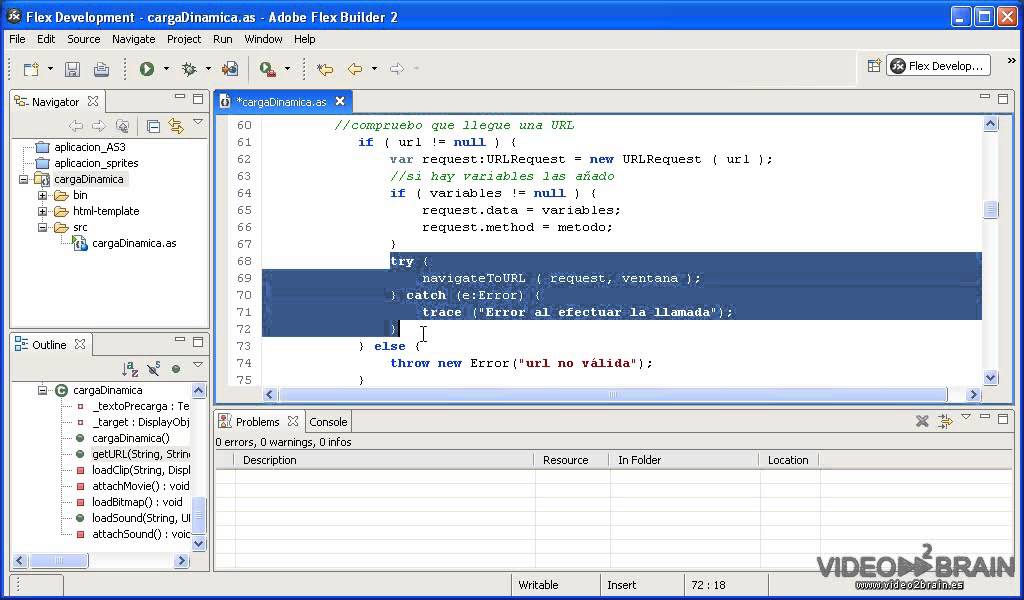
Task: Select getURL method in Outline
Action: pyautogui.click(x=141, y=454)
